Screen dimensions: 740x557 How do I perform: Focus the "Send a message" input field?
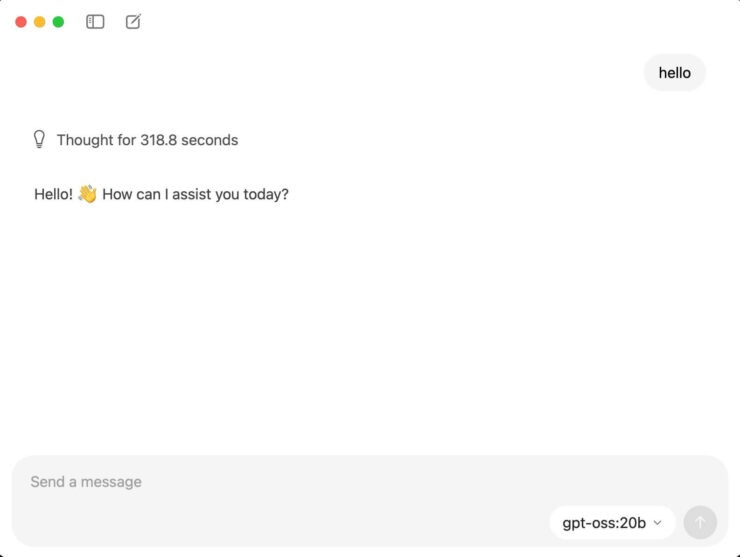tap(300, 482)
